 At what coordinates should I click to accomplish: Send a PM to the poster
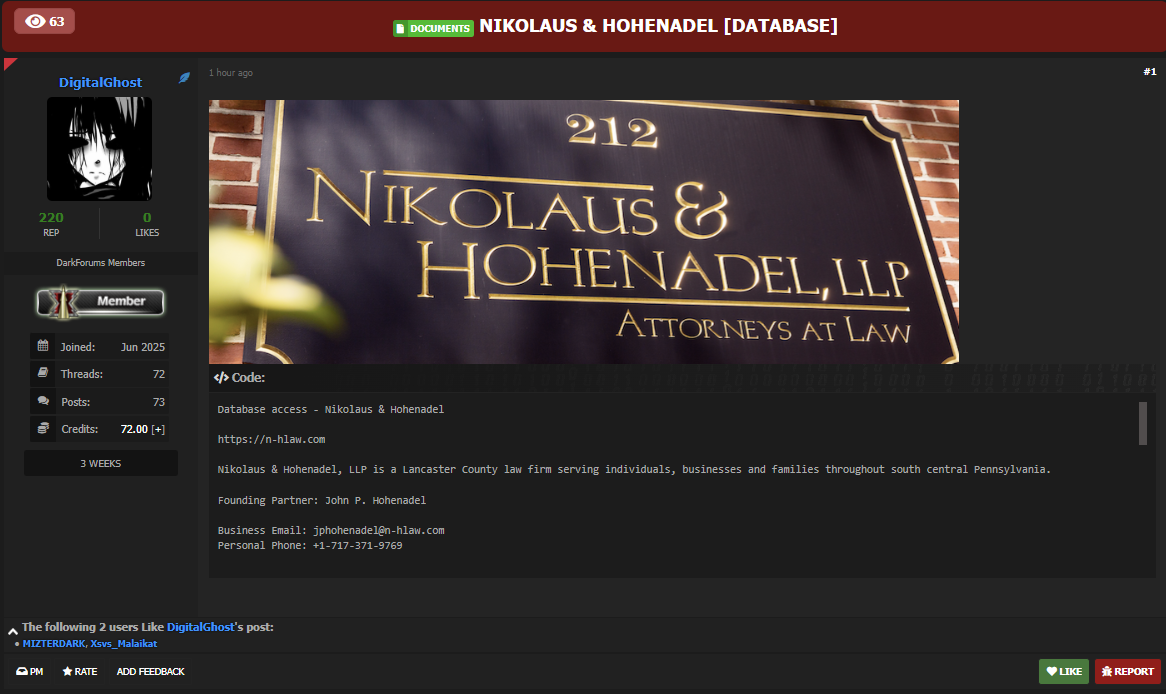point(30,672)
